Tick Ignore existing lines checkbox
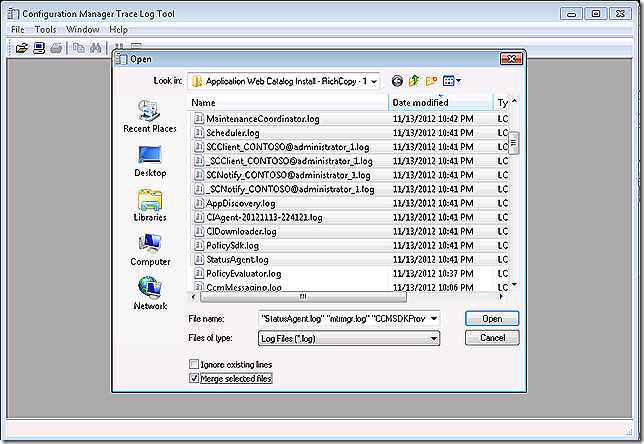The height and width of the screenshot is (444, 644). click(x=194, y=364)
